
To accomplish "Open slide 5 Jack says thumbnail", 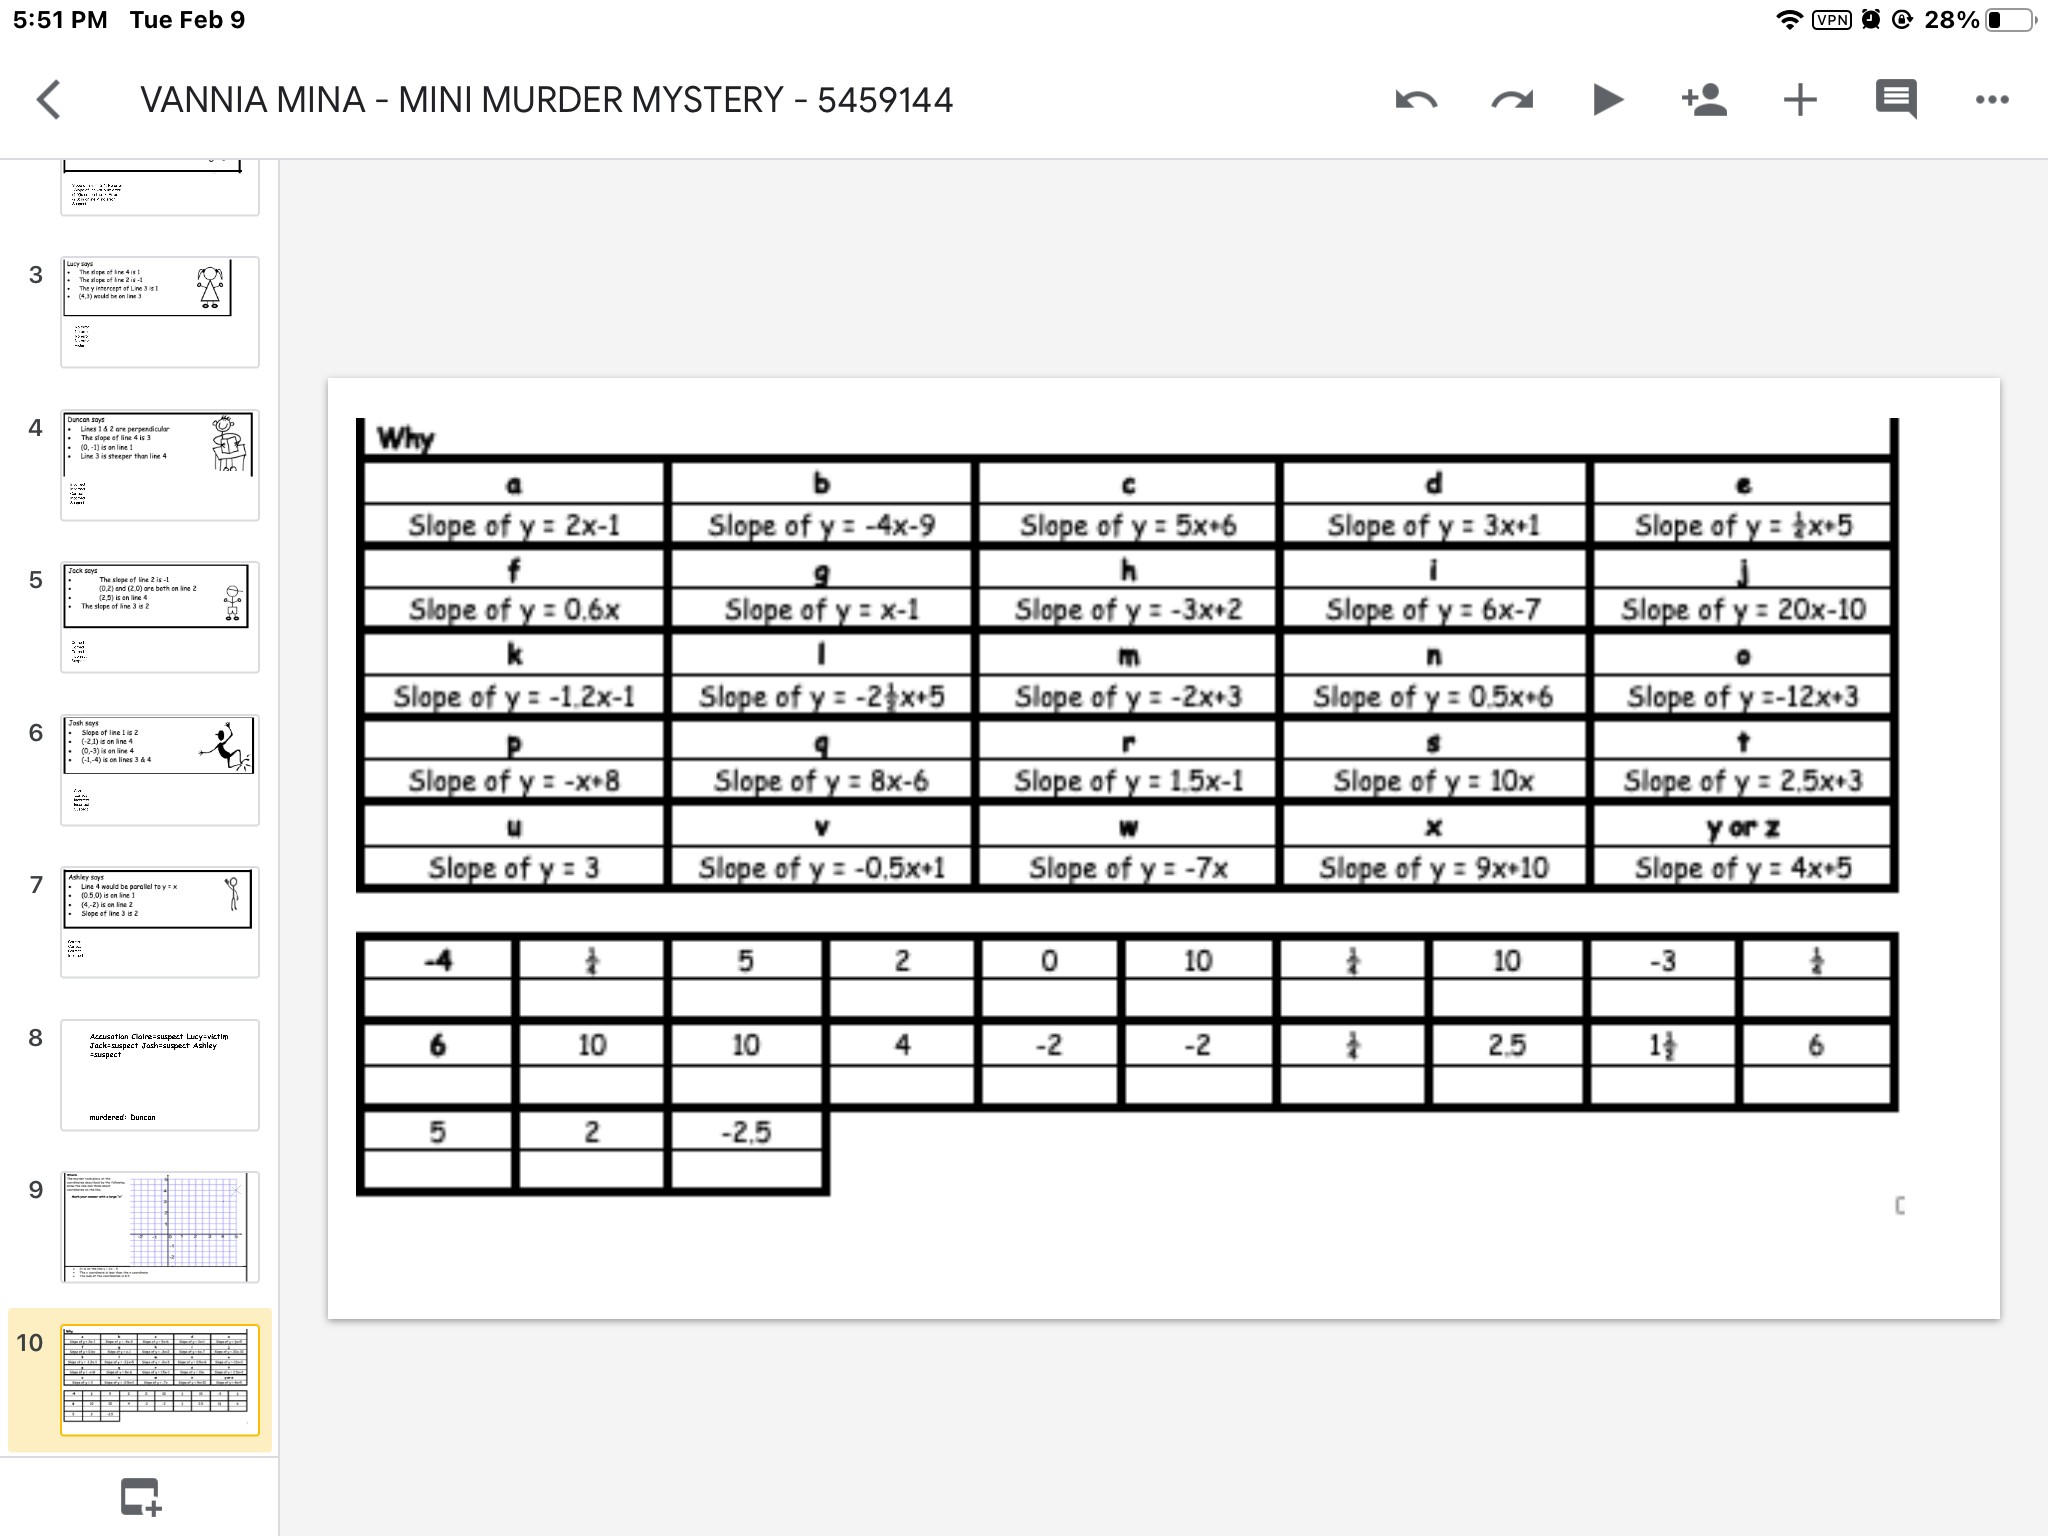I will (x=160, y=616).
